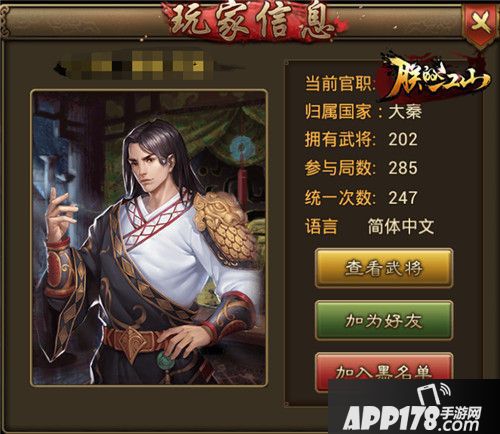Click the 语言 label
500x434 pixels.
(321, 227)
